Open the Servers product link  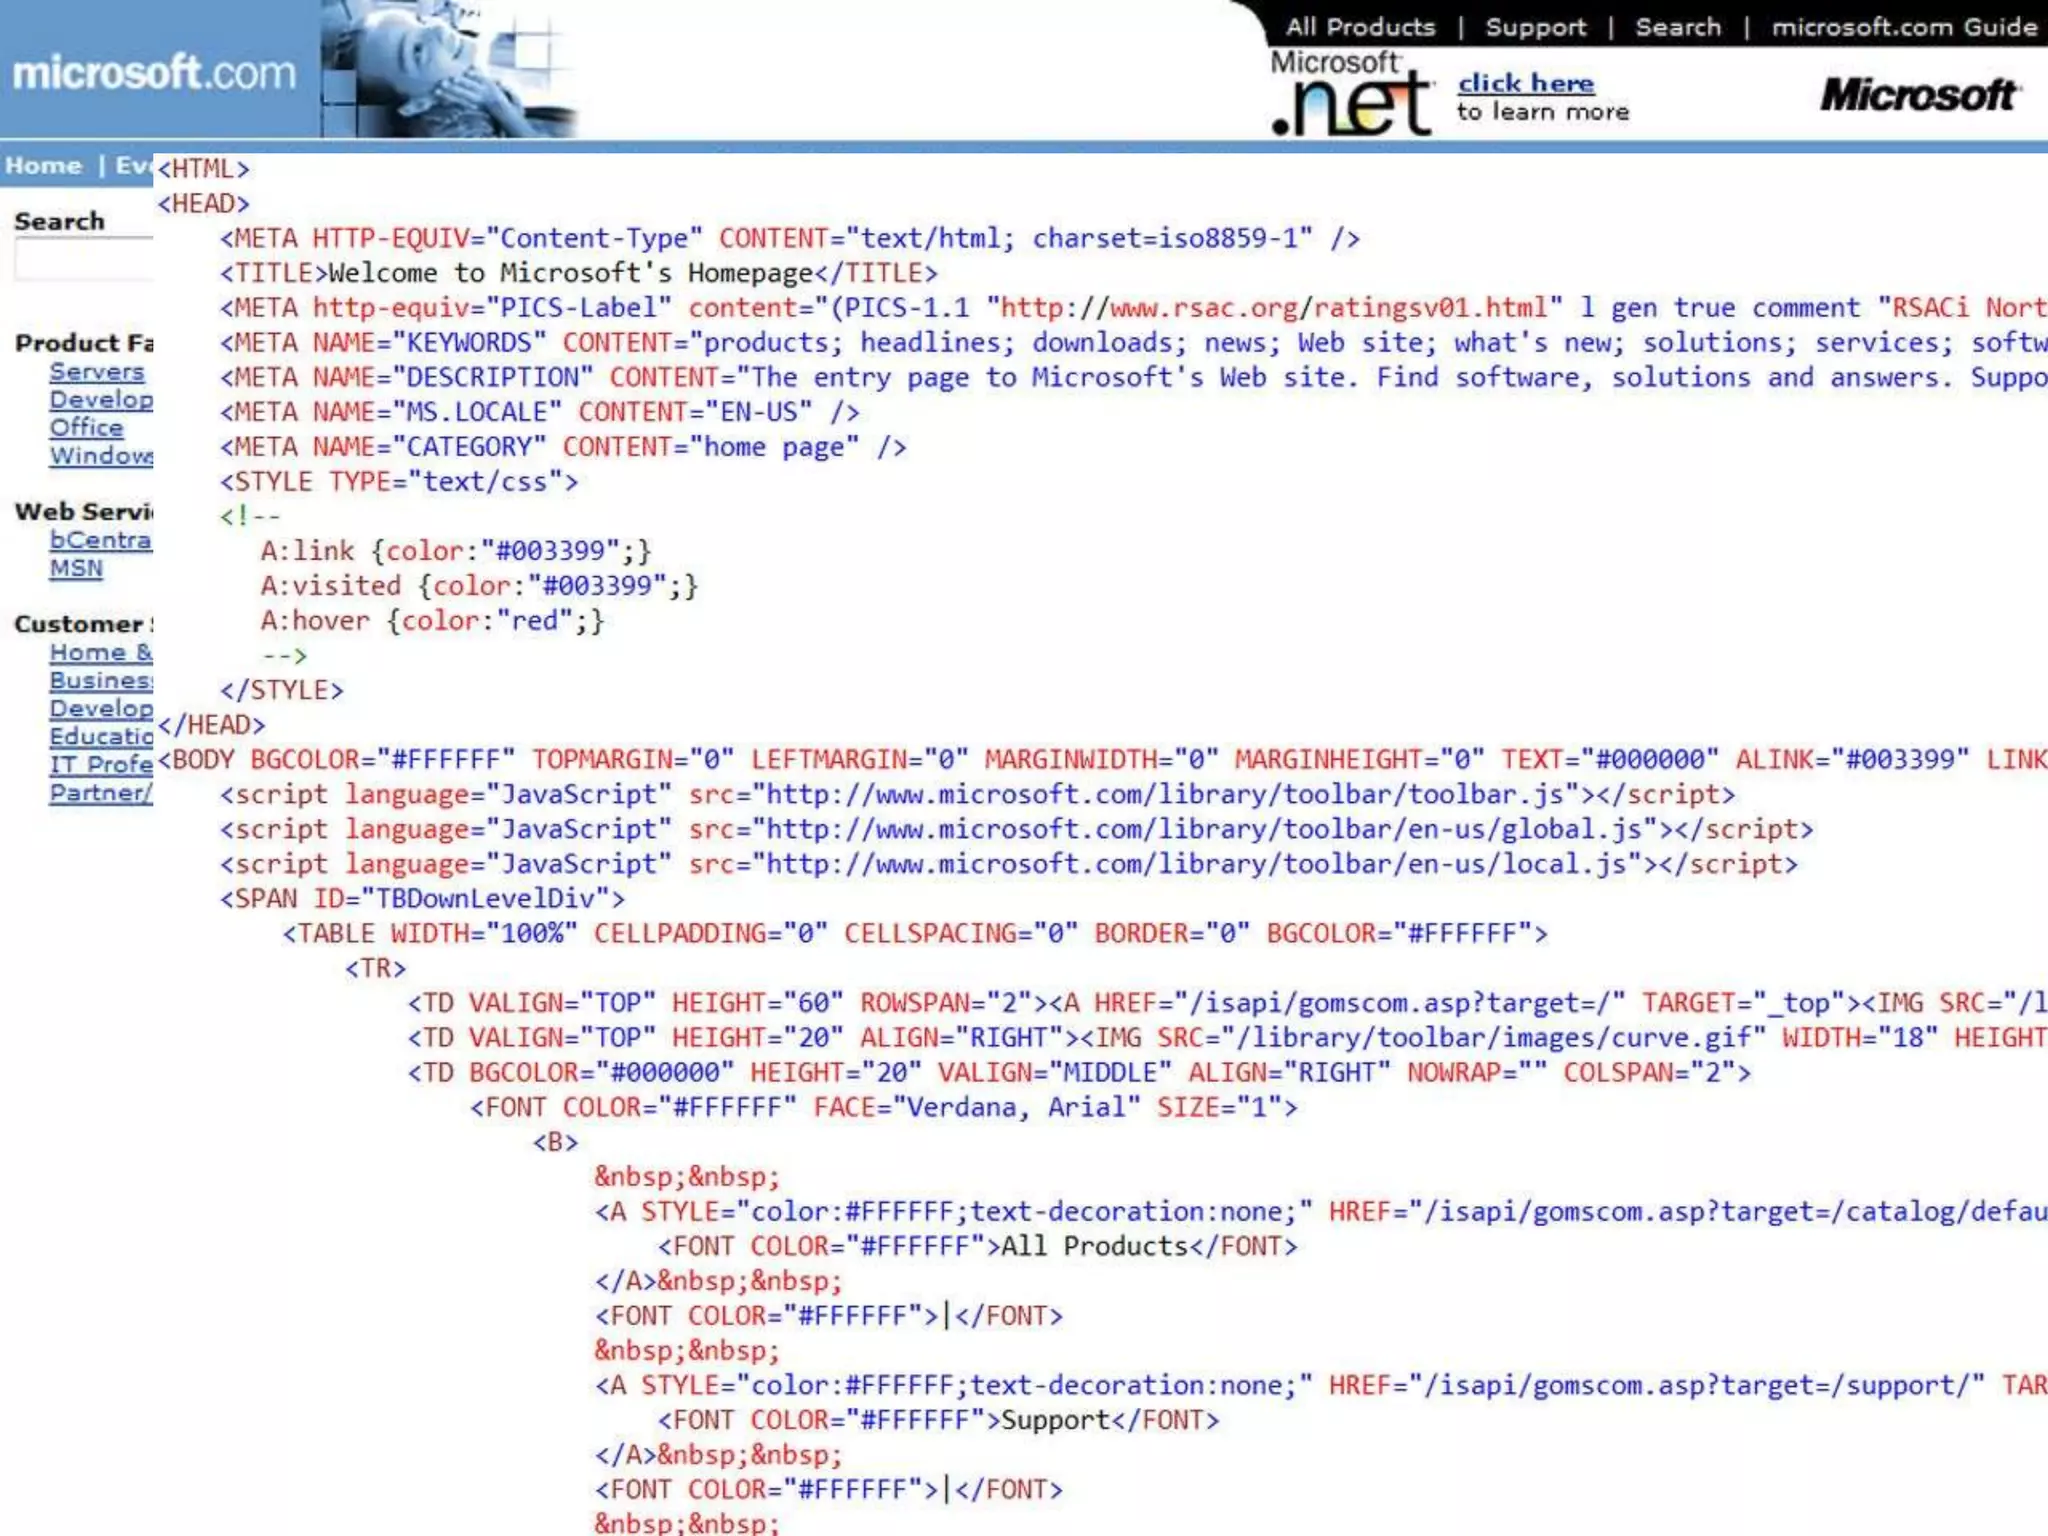pos(97,371)
